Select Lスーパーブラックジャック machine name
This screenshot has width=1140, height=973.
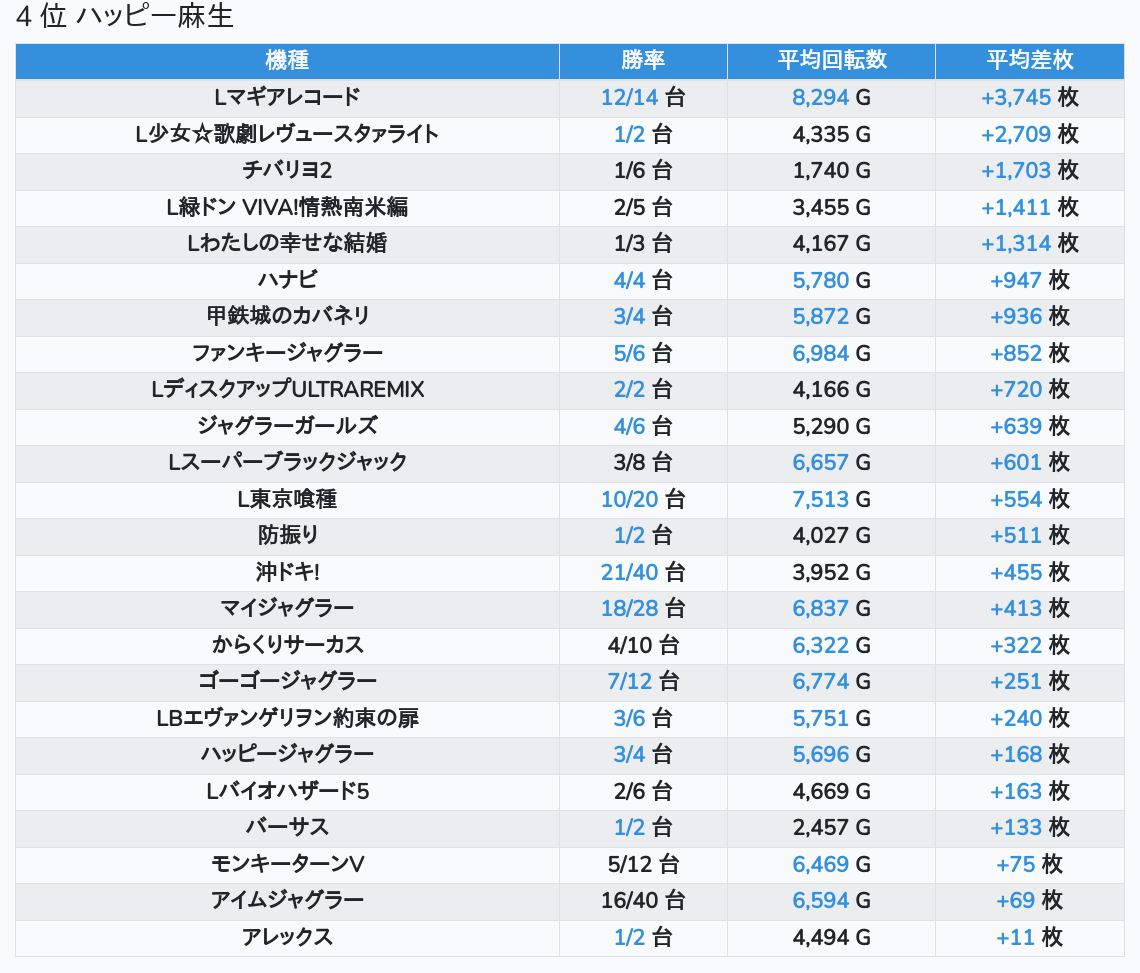287,463
